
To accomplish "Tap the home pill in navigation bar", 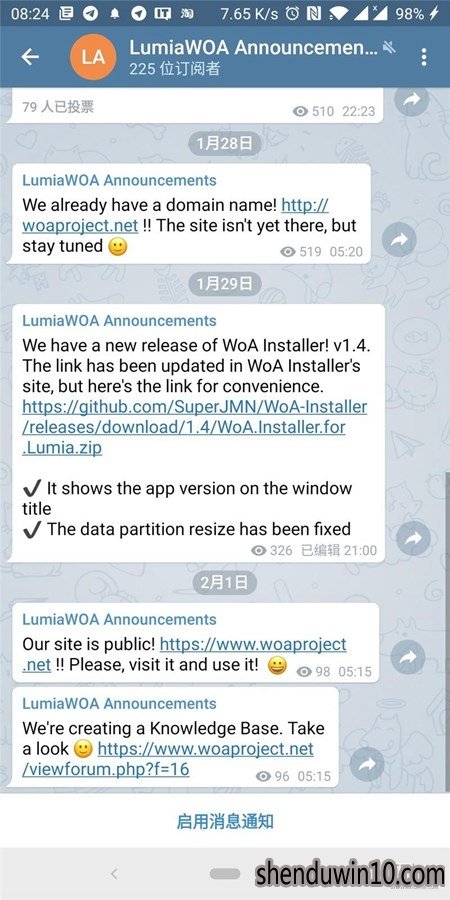I will pos(225,874).
